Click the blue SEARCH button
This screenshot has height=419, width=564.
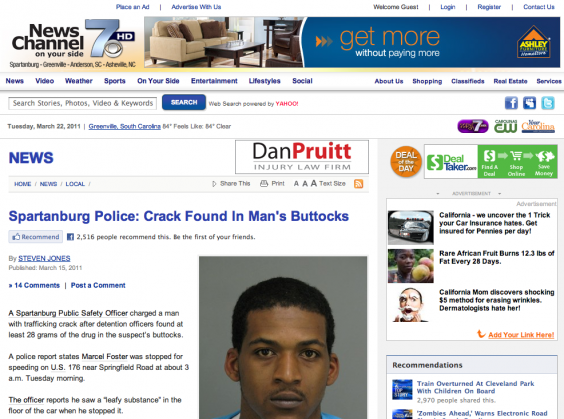pos(184,103)
